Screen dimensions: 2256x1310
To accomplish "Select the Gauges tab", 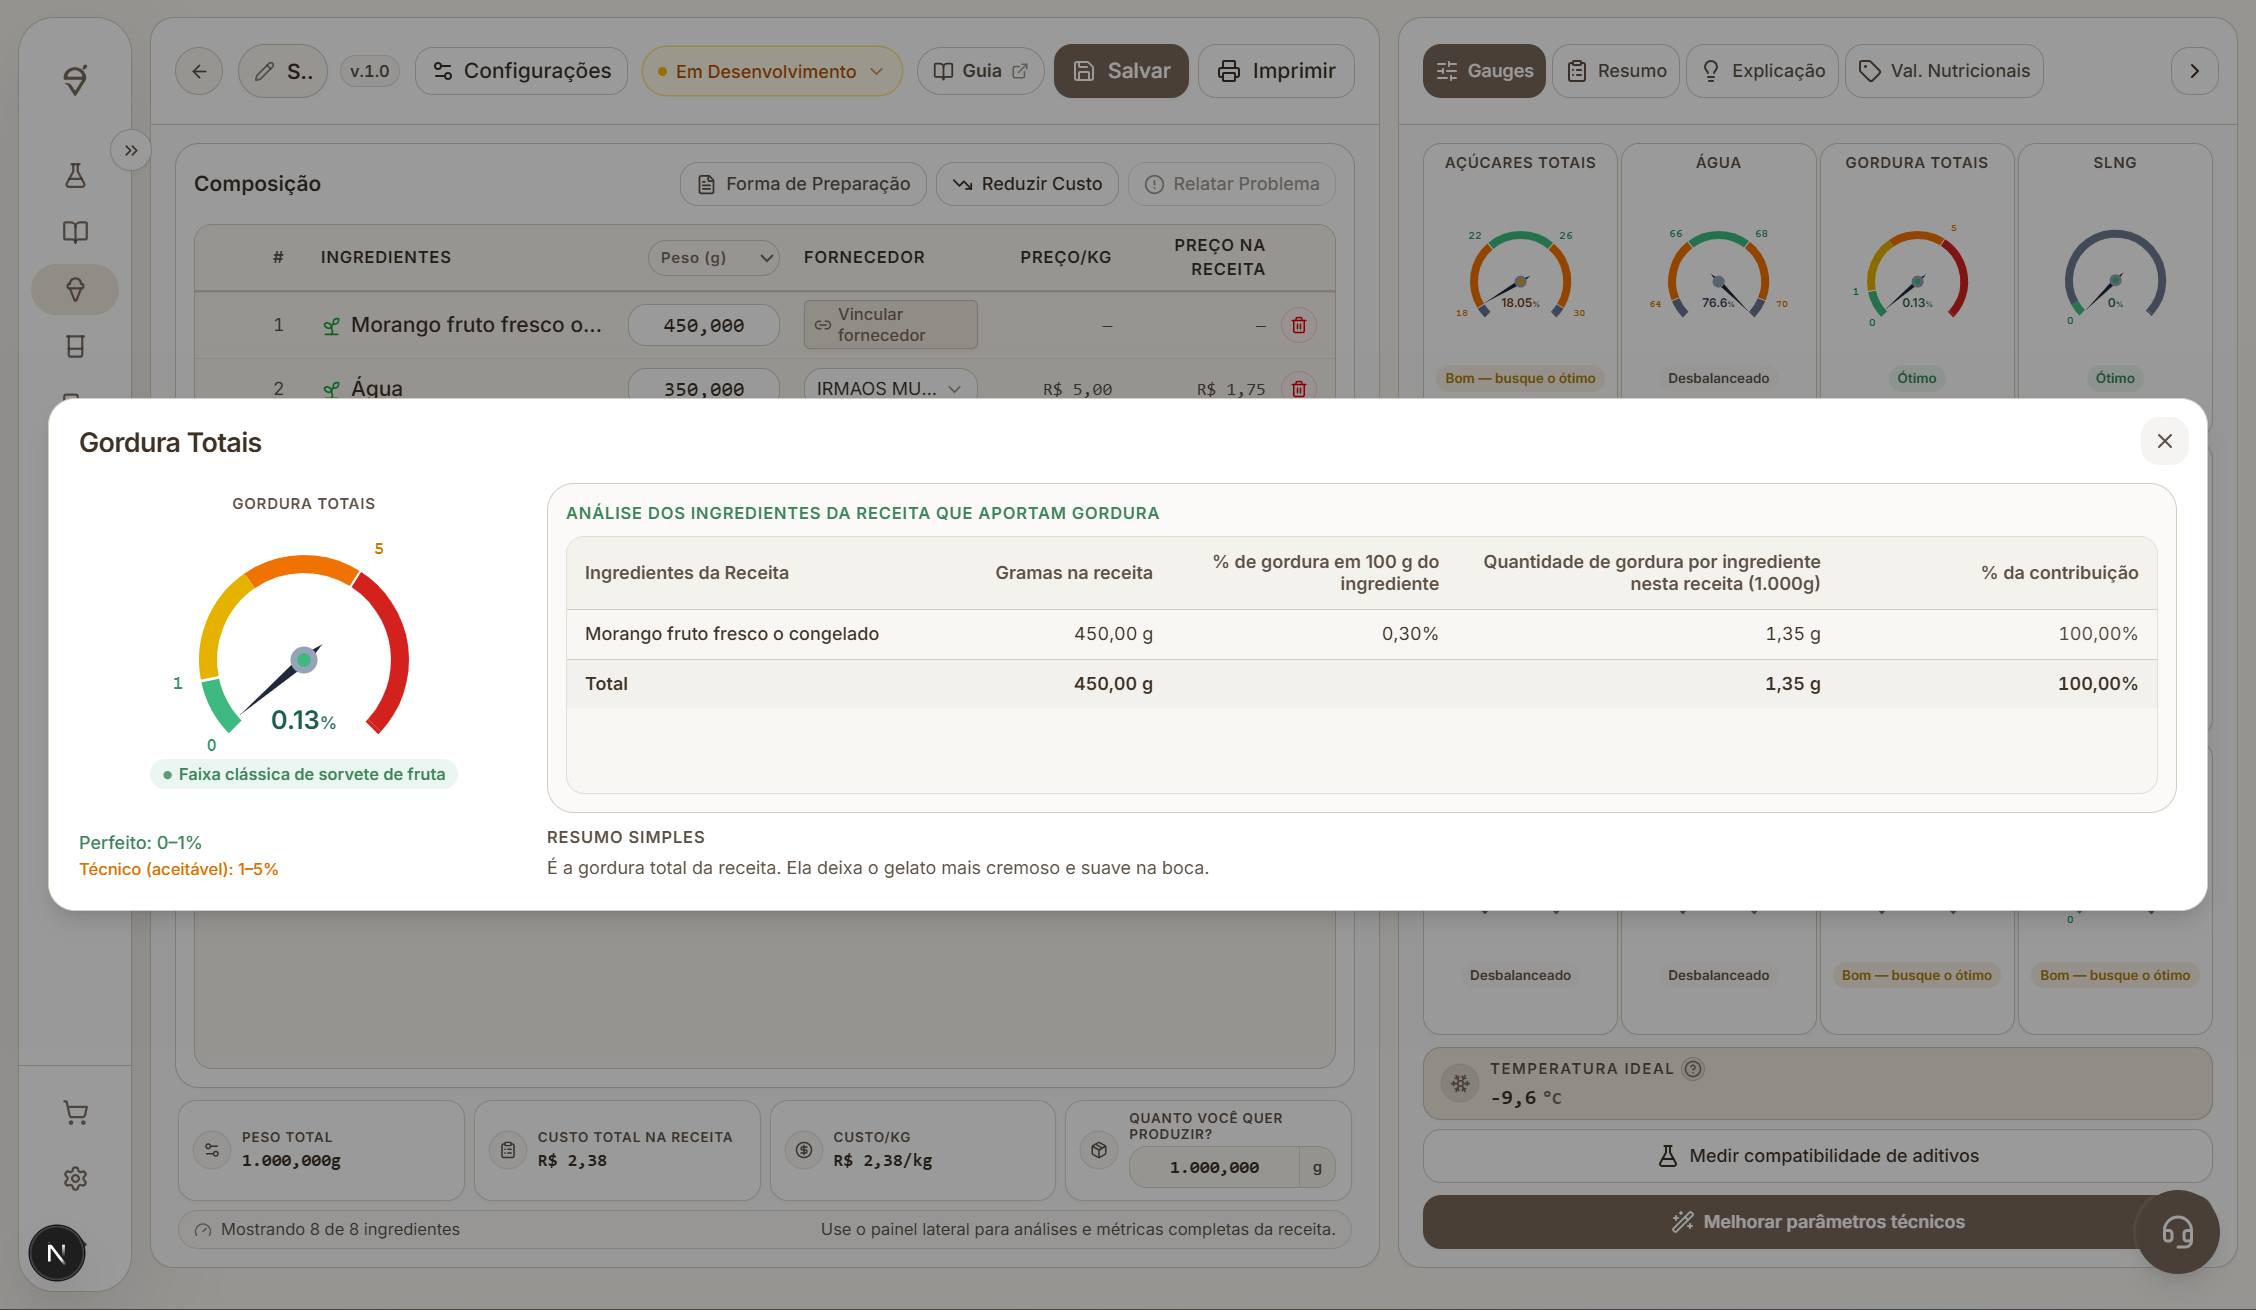I will click(1484, 71).
